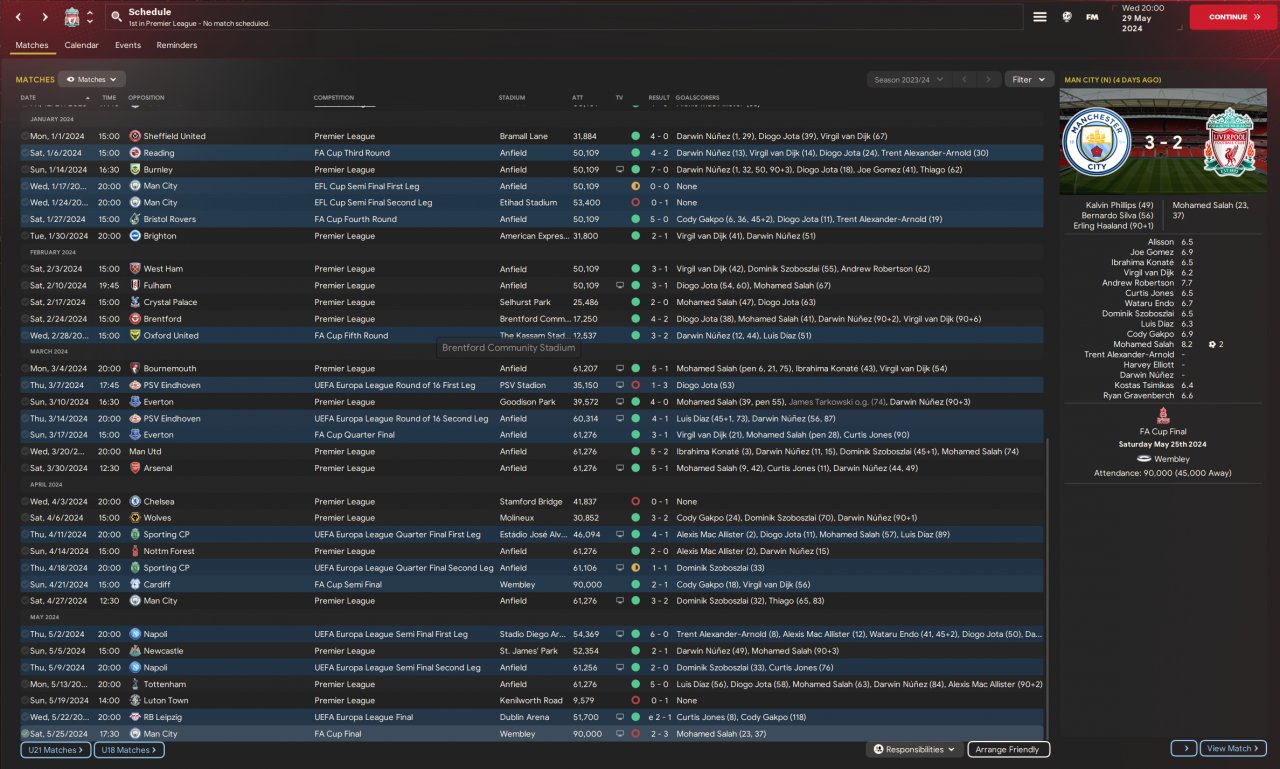Click the FA Cup trophy icon
1280x769 pixels.
click(x=1165, y=415)
